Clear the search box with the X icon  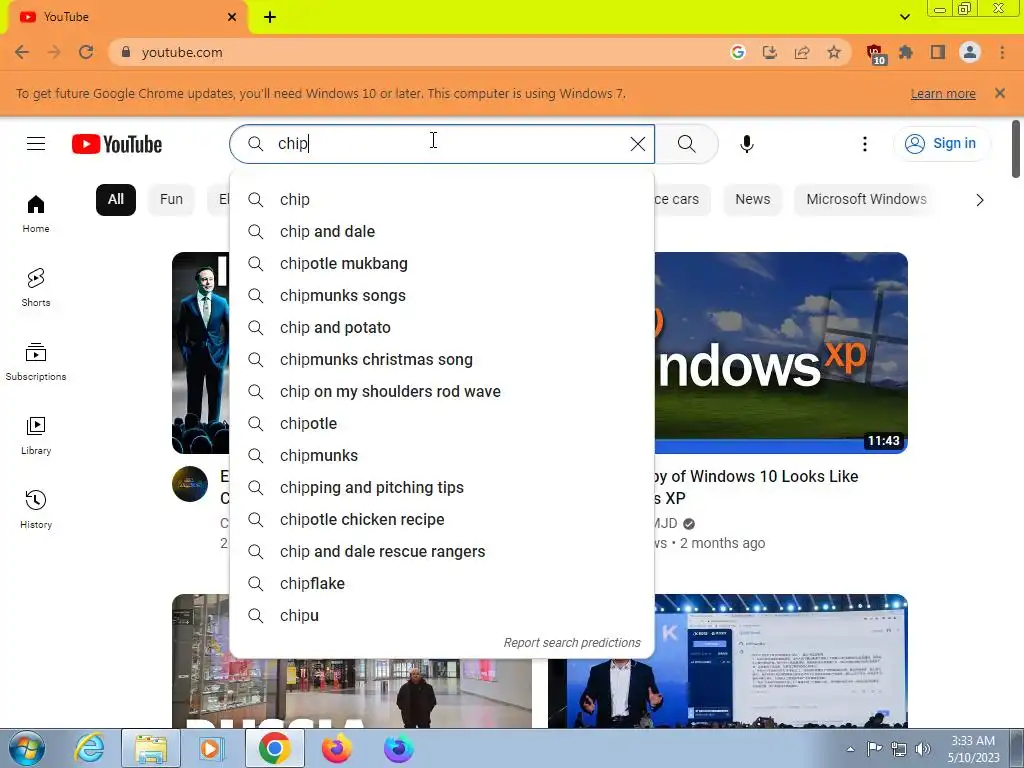pyautogui.click(x=637, y=144)
